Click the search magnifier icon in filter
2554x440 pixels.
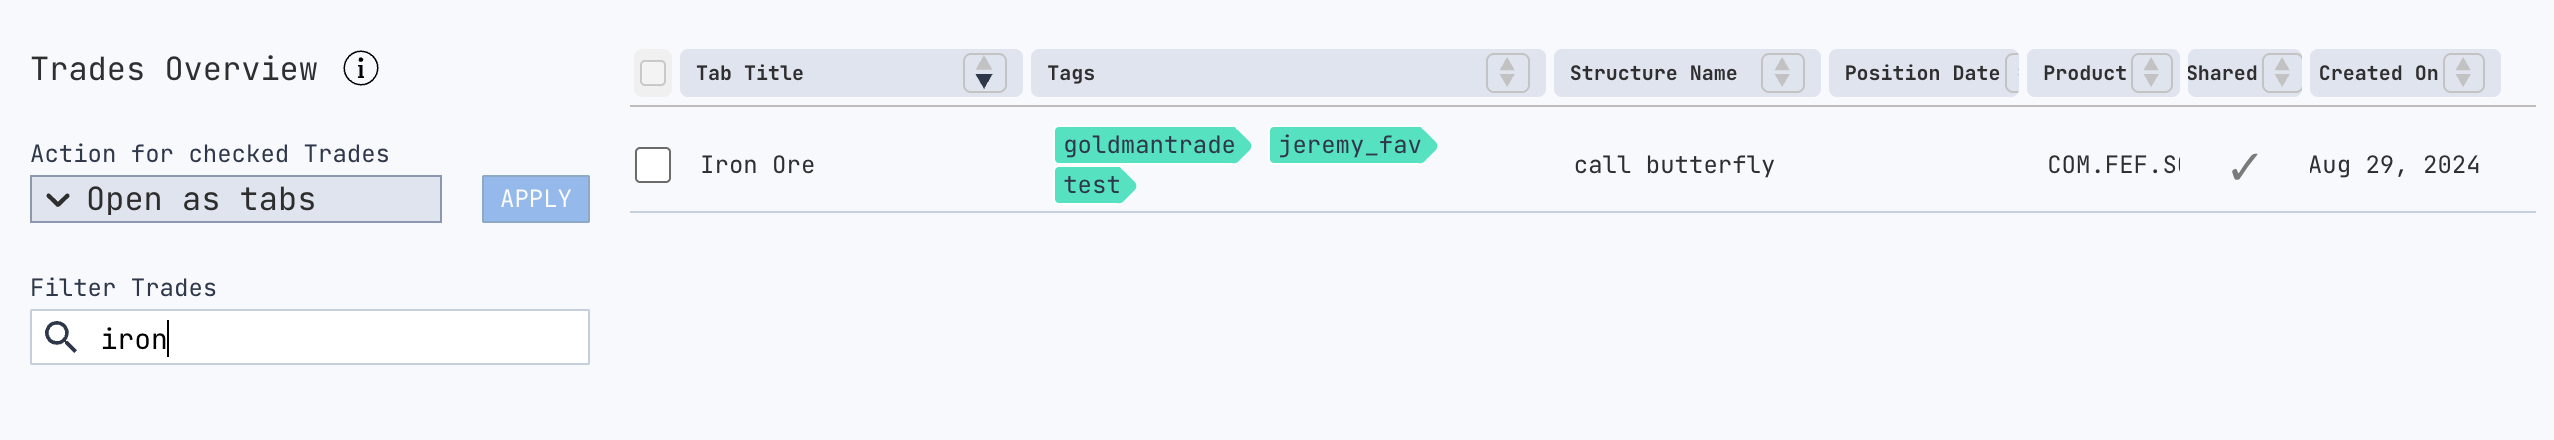coord(61,338)
